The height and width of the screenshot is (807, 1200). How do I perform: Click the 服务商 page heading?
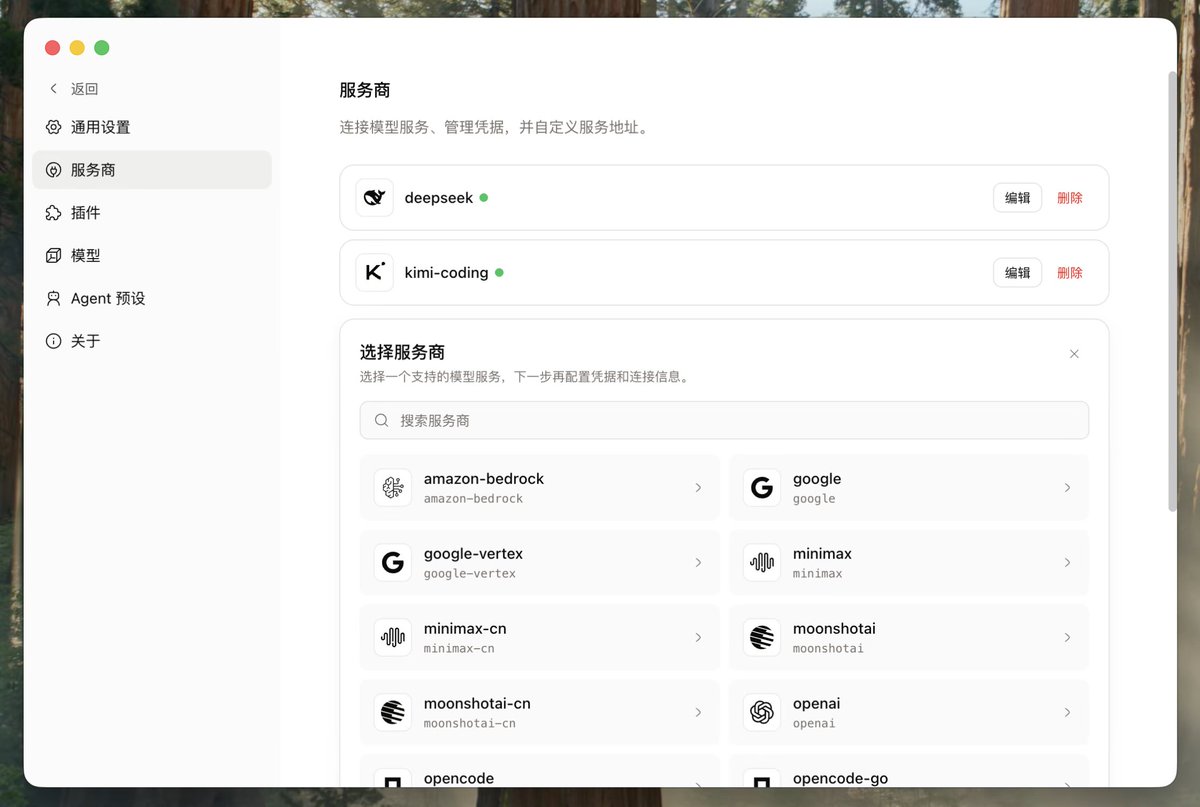365,90
